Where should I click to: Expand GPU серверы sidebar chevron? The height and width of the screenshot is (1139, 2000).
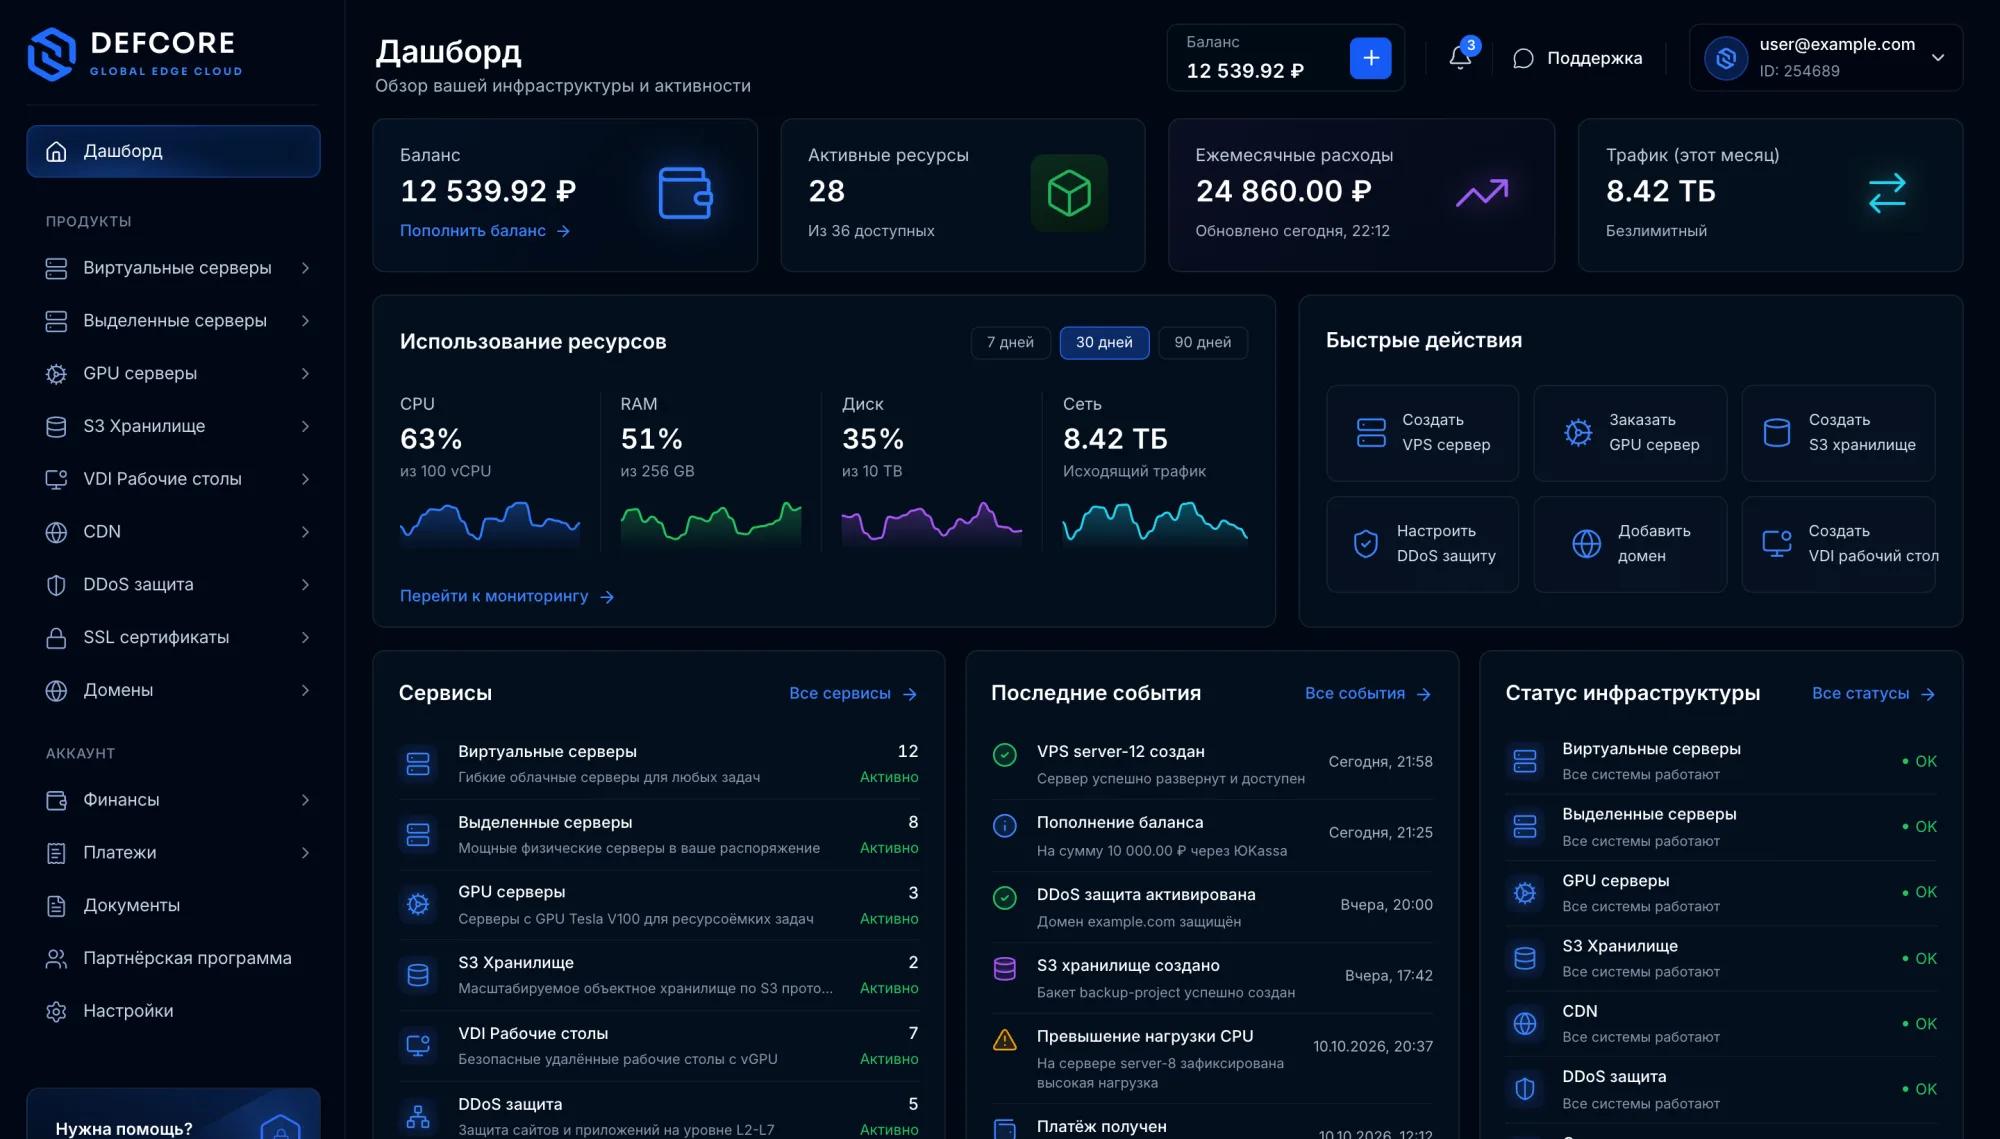coord(305,373)
